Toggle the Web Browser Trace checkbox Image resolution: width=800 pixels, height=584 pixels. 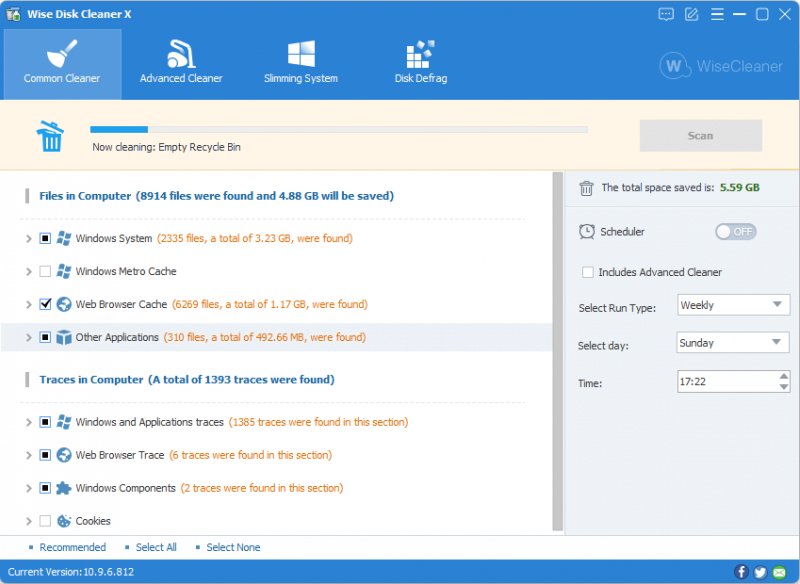45,455
